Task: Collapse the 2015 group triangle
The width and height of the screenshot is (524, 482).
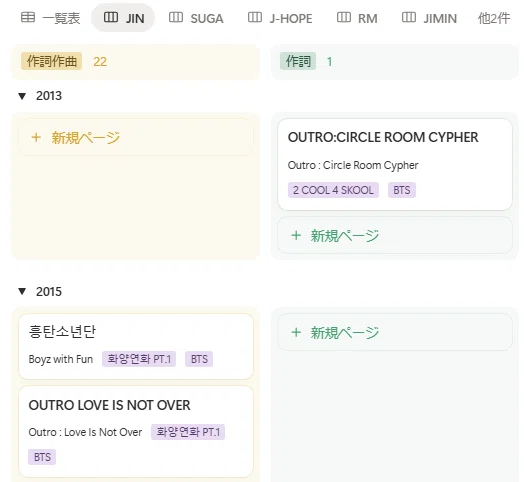Action: (22, 291)
